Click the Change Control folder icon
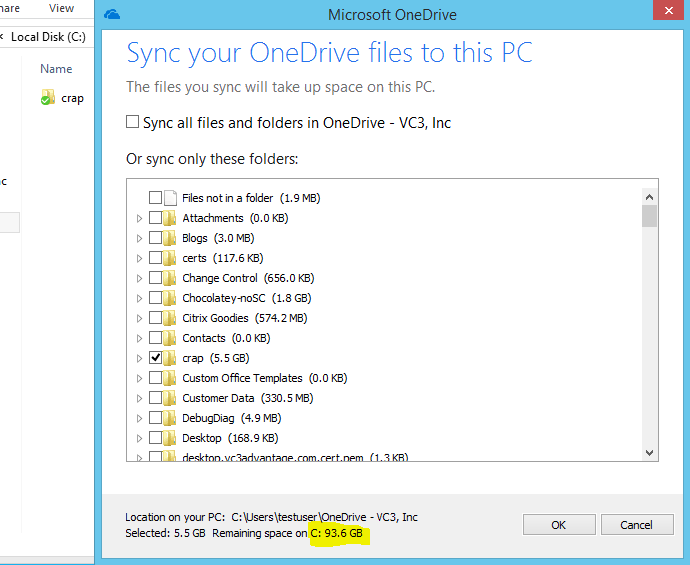The width and height of the screenshot is (690, 565). point(169,278)
